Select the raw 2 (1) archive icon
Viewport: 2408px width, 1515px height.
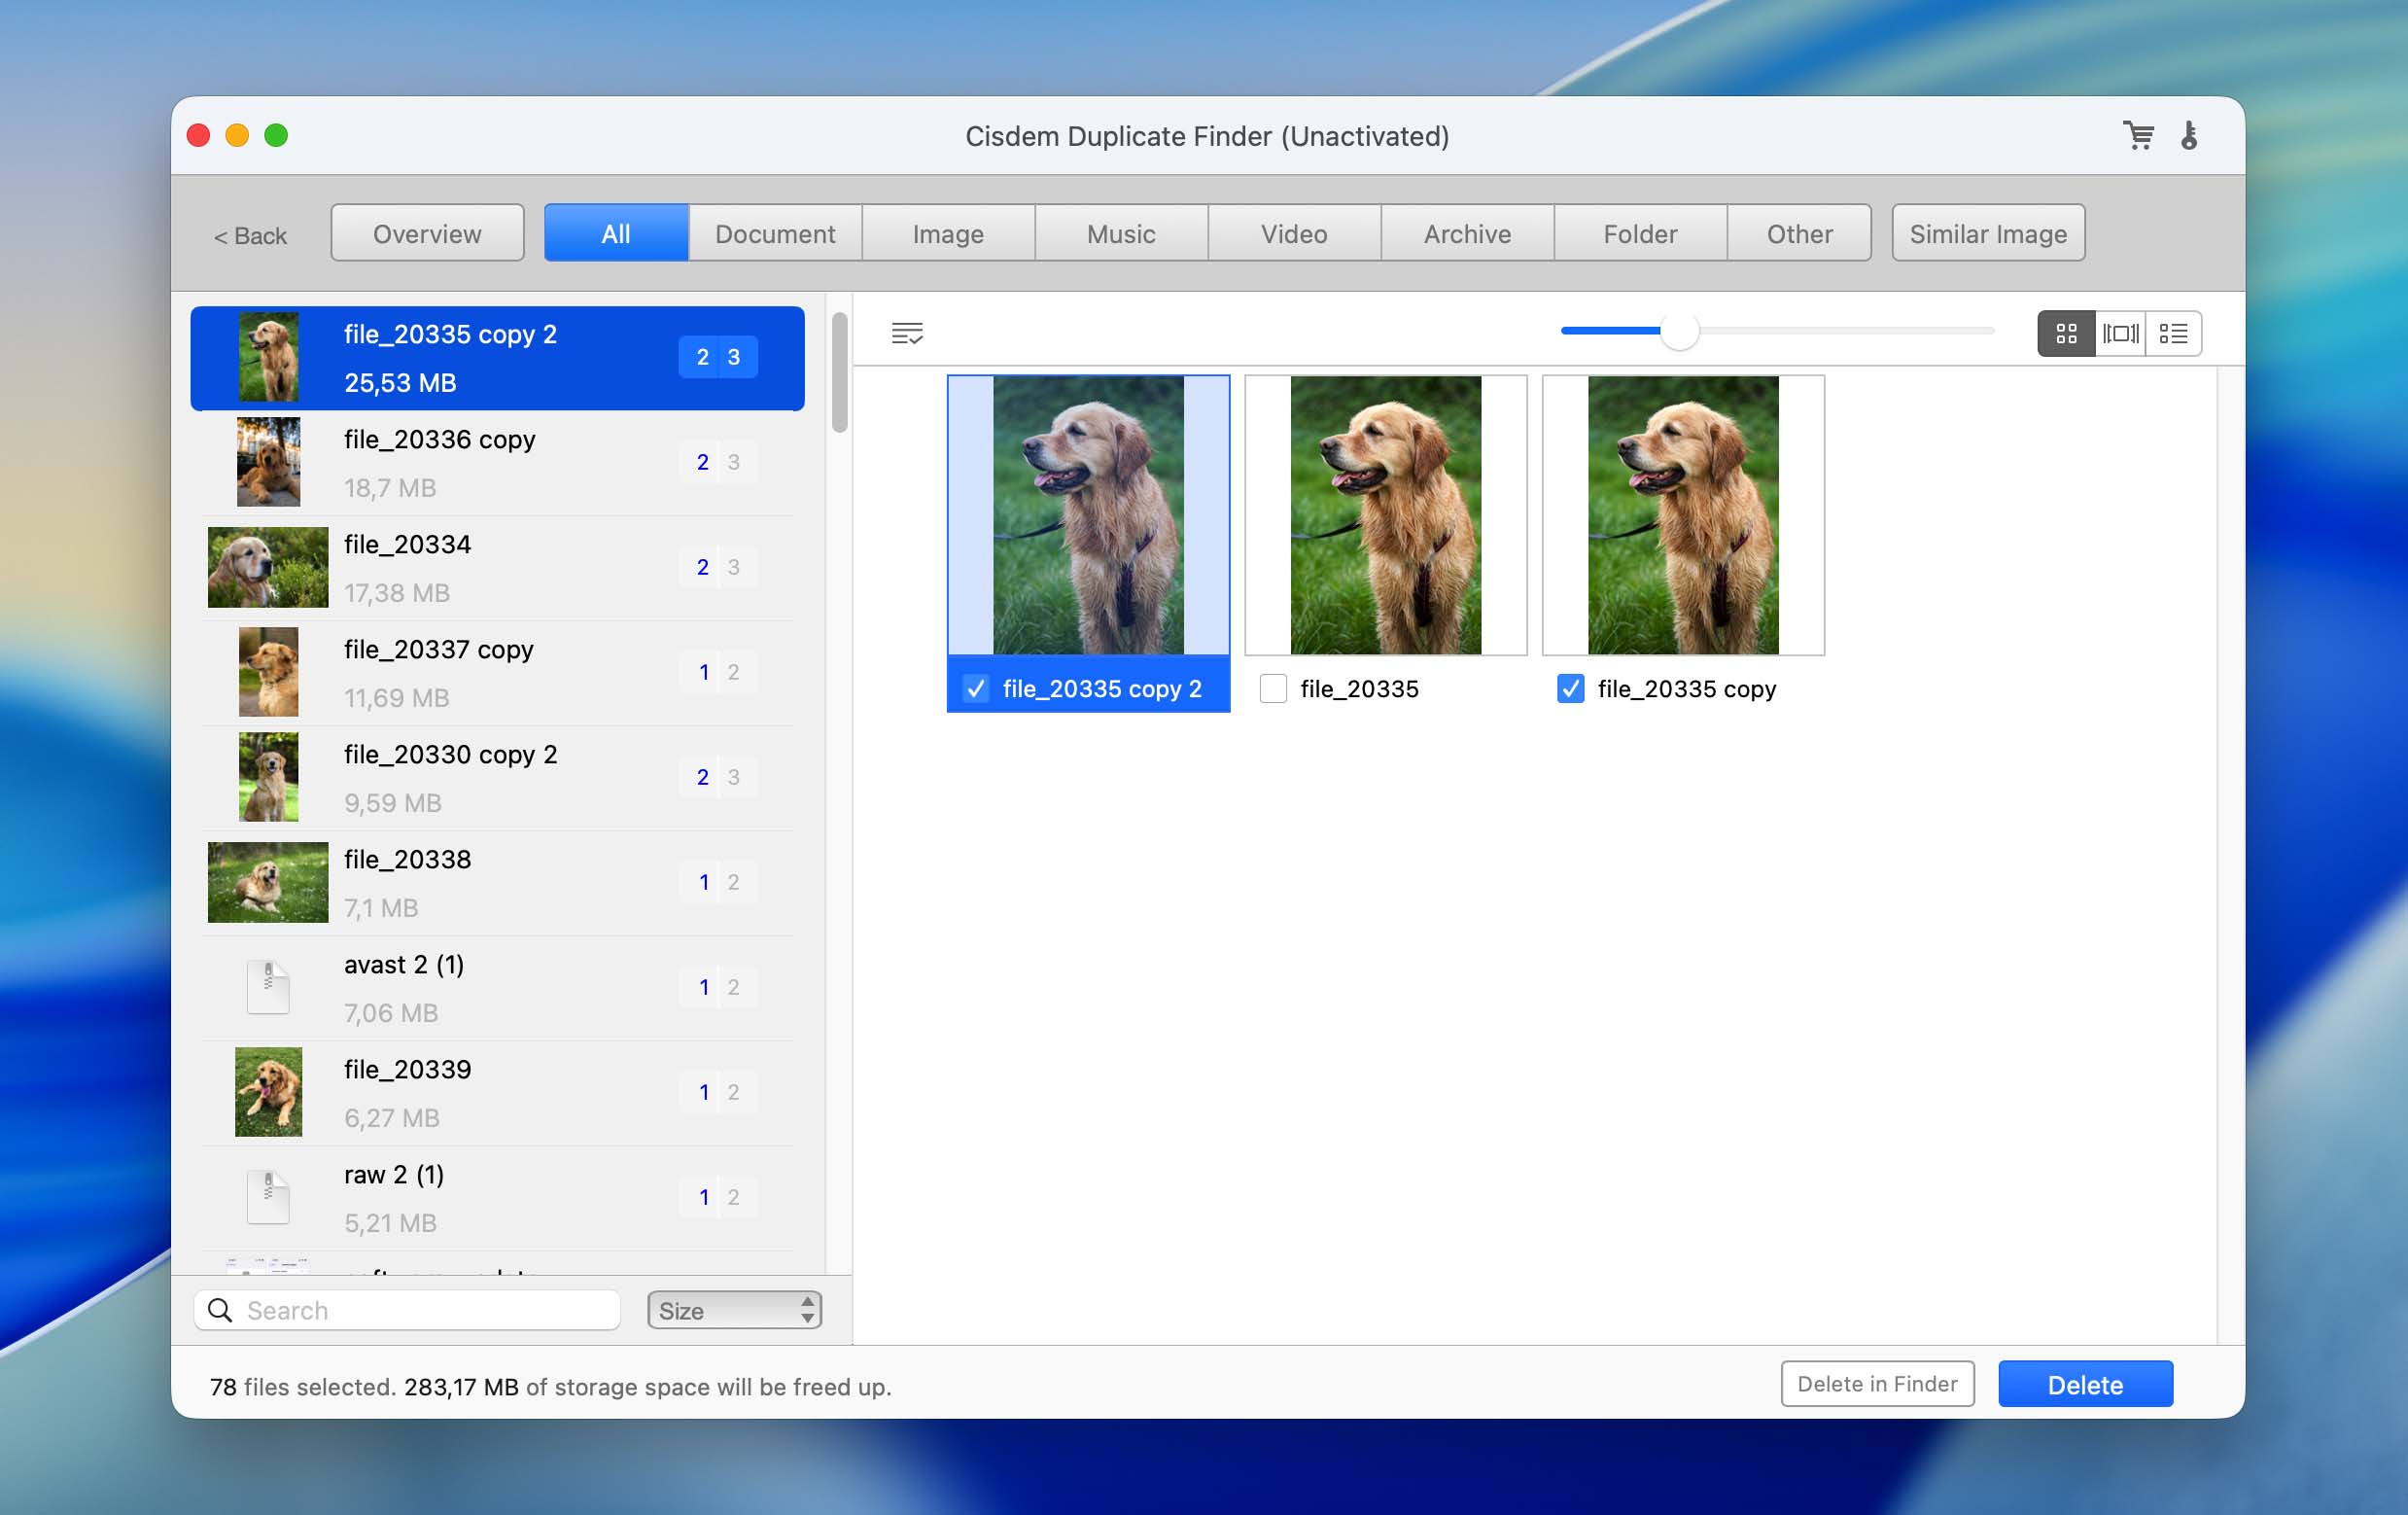[x=268, y=1197]
